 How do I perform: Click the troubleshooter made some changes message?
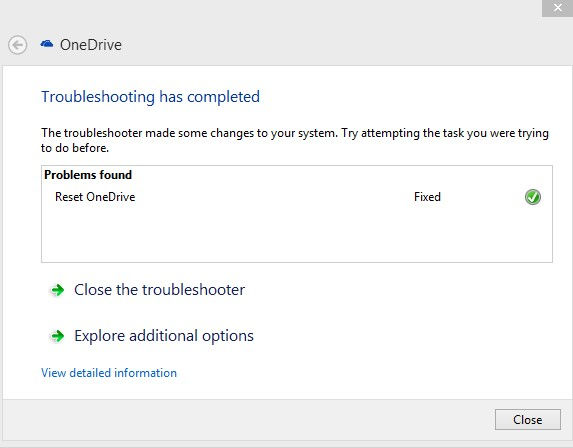295,140
